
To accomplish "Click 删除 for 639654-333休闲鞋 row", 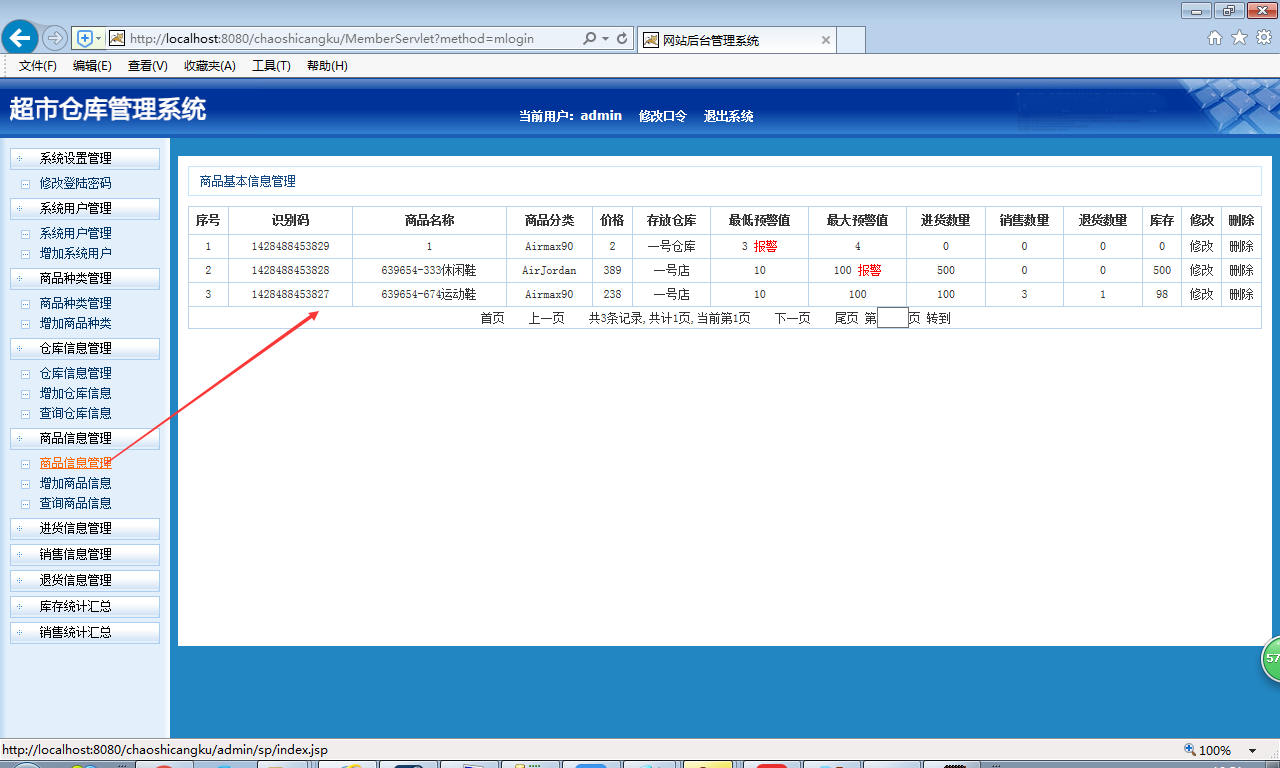I will (1241, 270).
